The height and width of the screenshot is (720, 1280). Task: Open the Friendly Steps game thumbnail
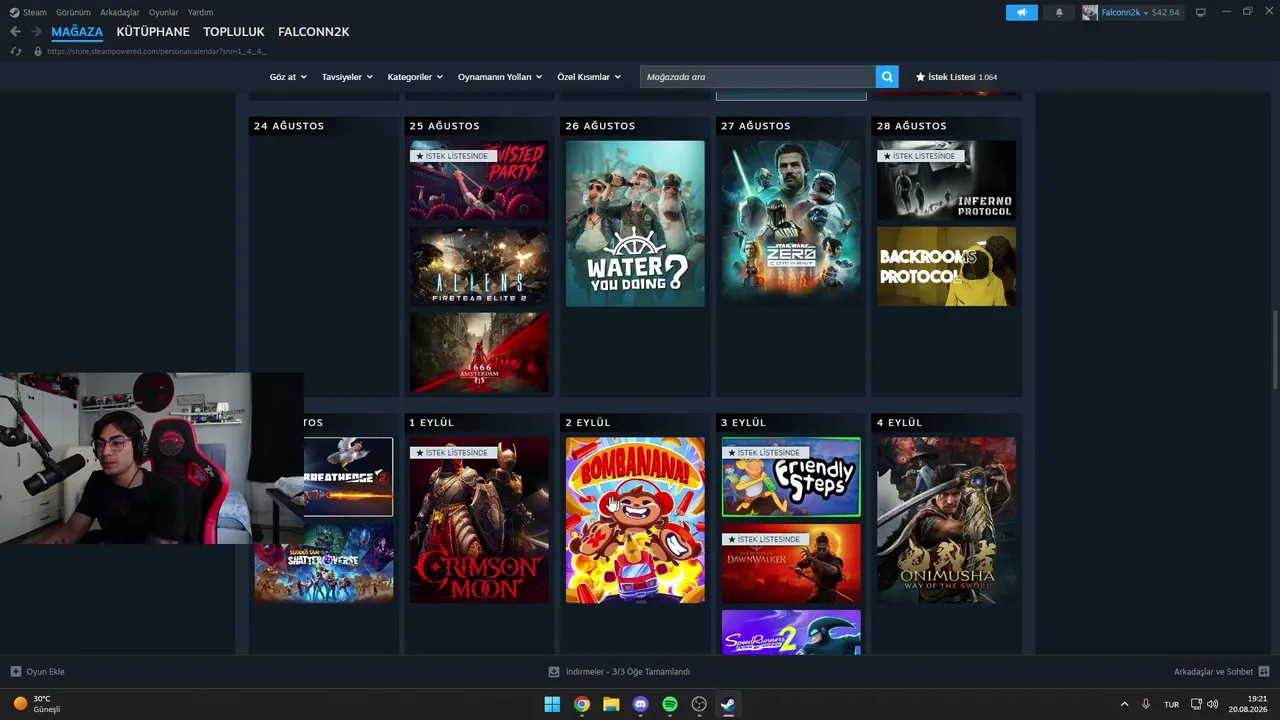tap(791, 477)
